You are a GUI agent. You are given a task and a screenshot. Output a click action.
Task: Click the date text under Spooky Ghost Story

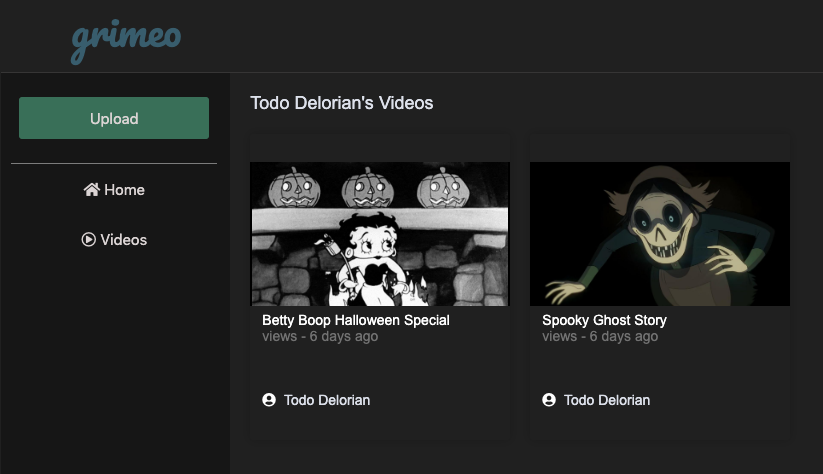pos(600,337)
